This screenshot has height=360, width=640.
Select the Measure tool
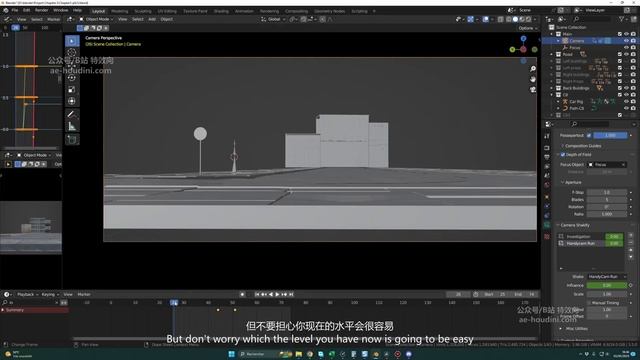tap(72, 127)
